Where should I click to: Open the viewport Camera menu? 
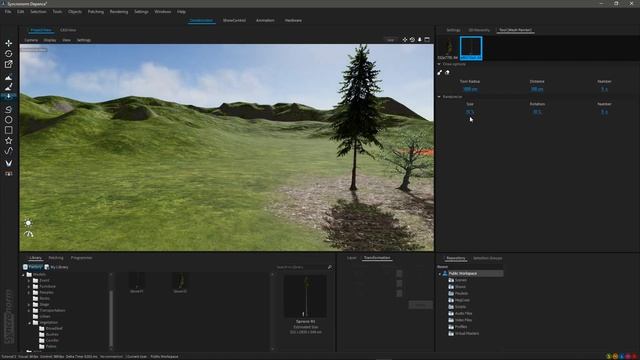[31, 40]
